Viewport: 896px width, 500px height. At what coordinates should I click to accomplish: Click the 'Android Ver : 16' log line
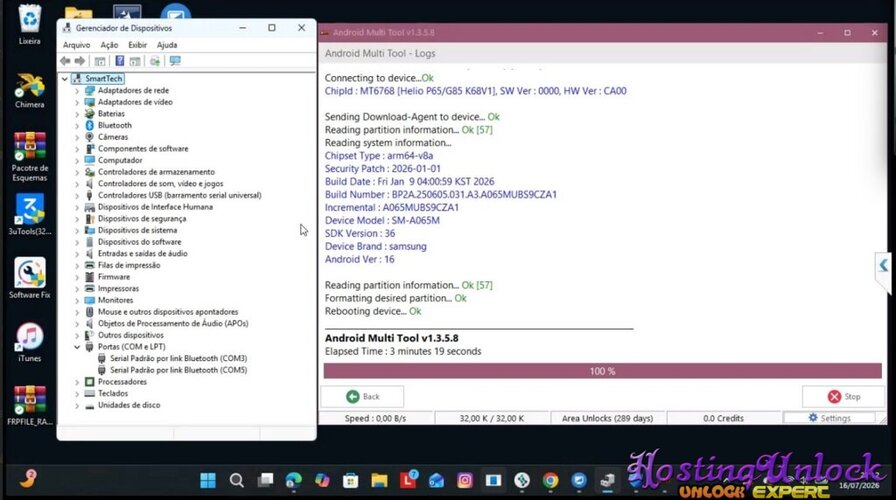click(359, 259)
